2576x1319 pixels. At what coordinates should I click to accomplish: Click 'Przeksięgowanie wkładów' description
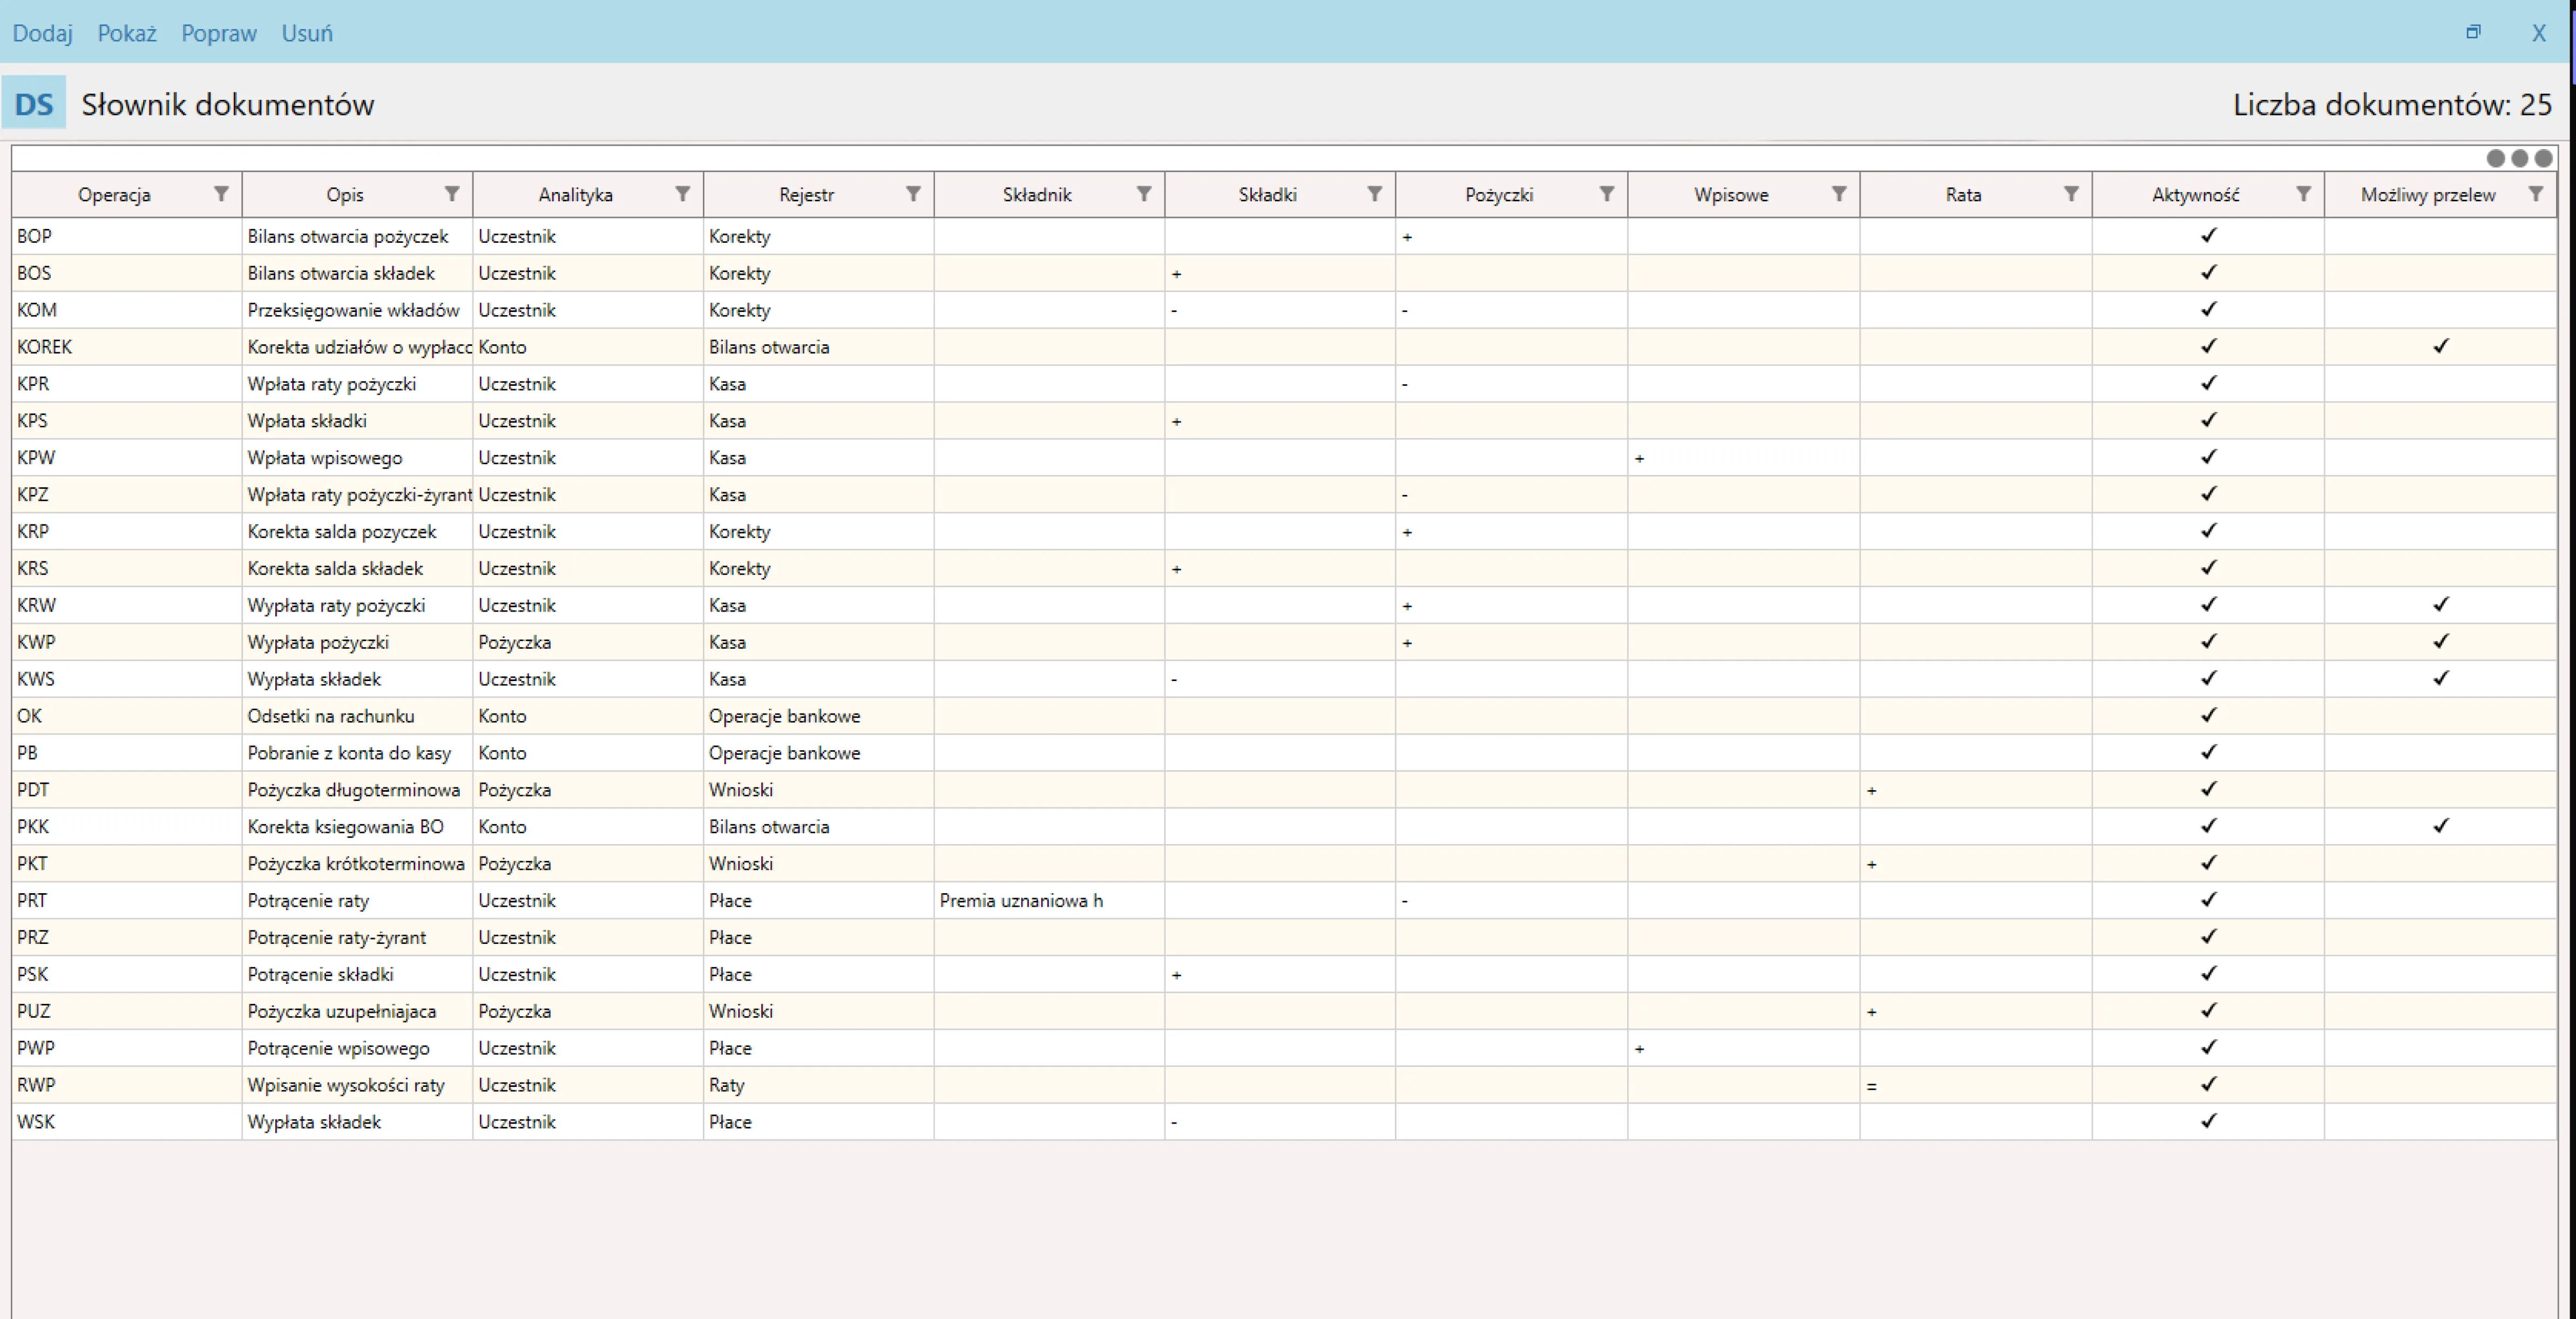[x=353, y=311]
